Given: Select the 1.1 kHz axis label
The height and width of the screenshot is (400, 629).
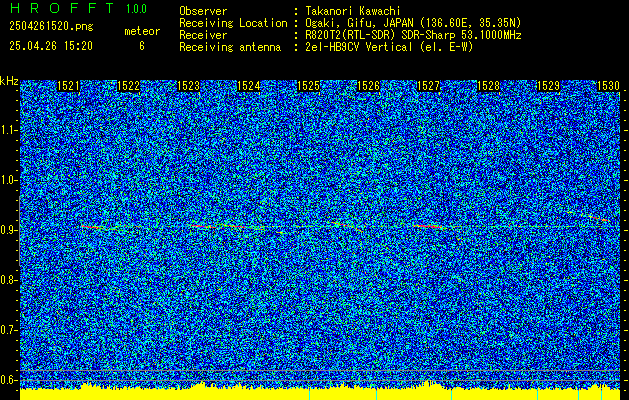Looking at the screenshot, I should [7, 131].
